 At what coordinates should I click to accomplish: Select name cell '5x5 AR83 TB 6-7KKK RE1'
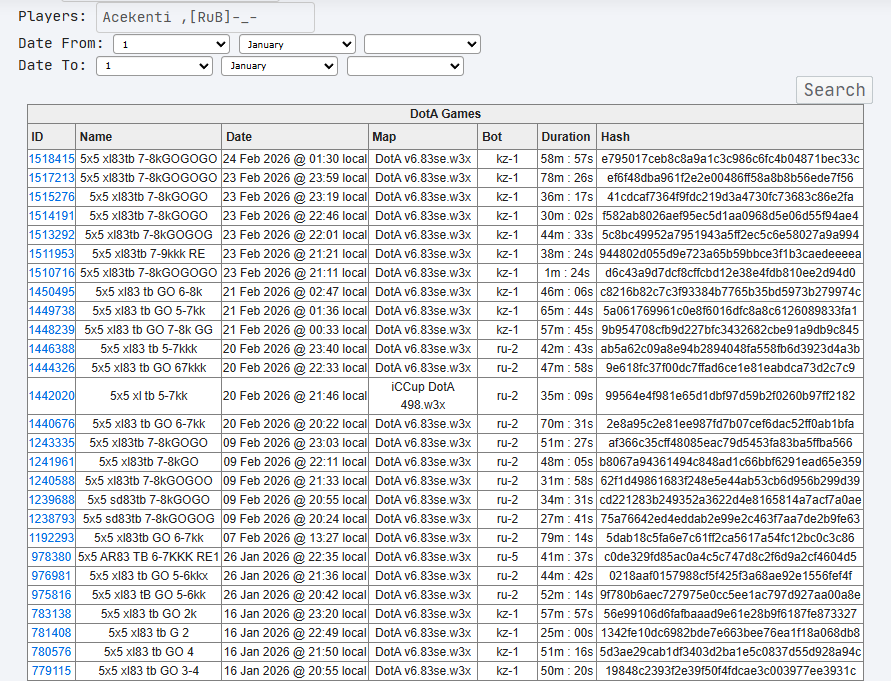coord(148,557)
